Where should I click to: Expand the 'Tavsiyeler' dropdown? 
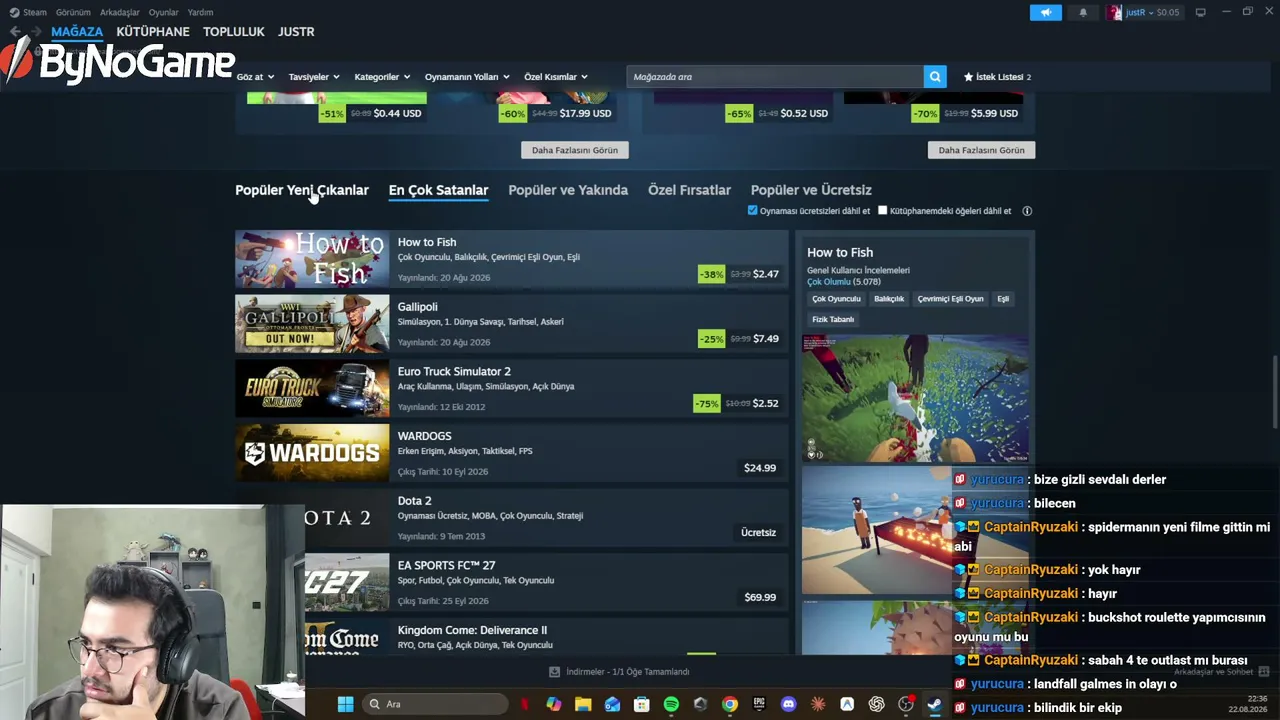point(314,77)
